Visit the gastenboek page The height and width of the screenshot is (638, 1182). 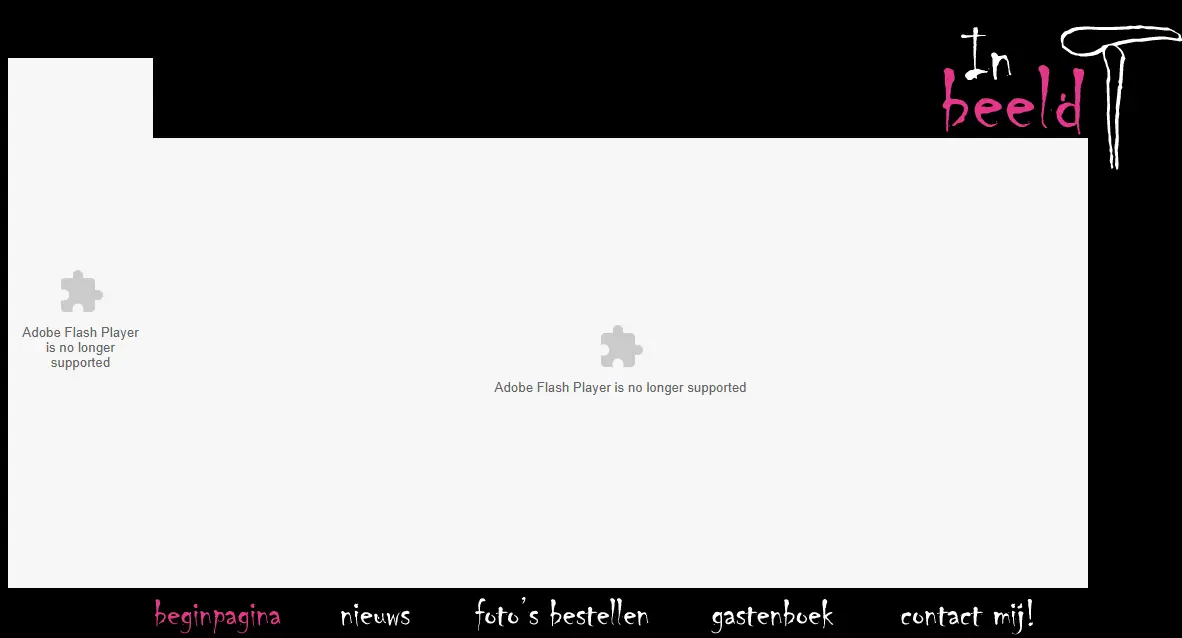click(x=773, y=616)
